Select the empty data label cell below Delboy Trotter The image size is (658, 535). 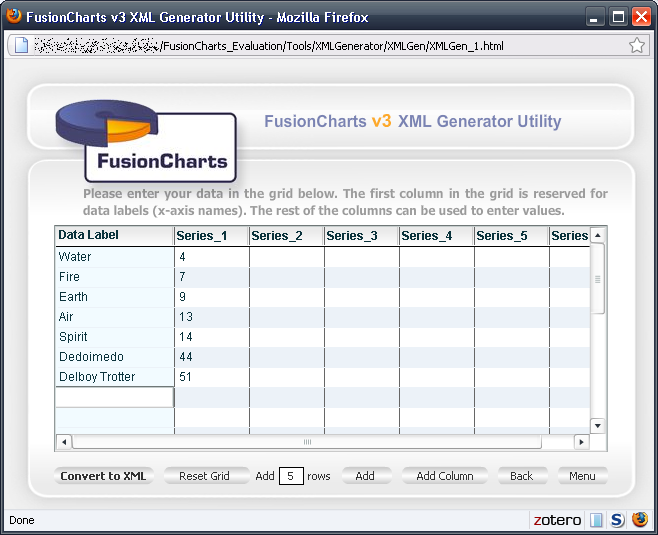[114, 397]
